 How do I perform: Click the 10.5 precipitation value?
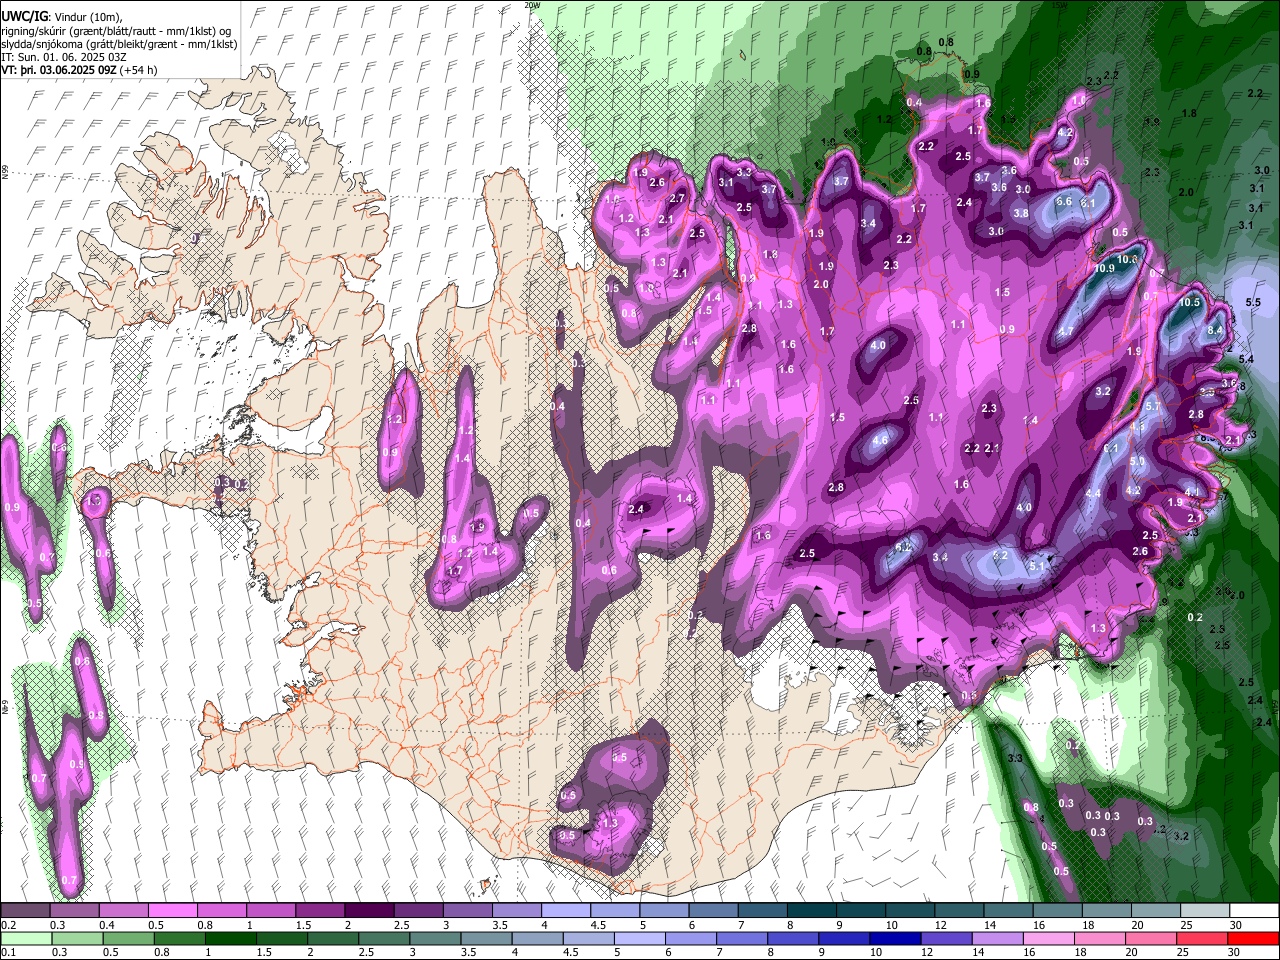[x=1189, y=302]
